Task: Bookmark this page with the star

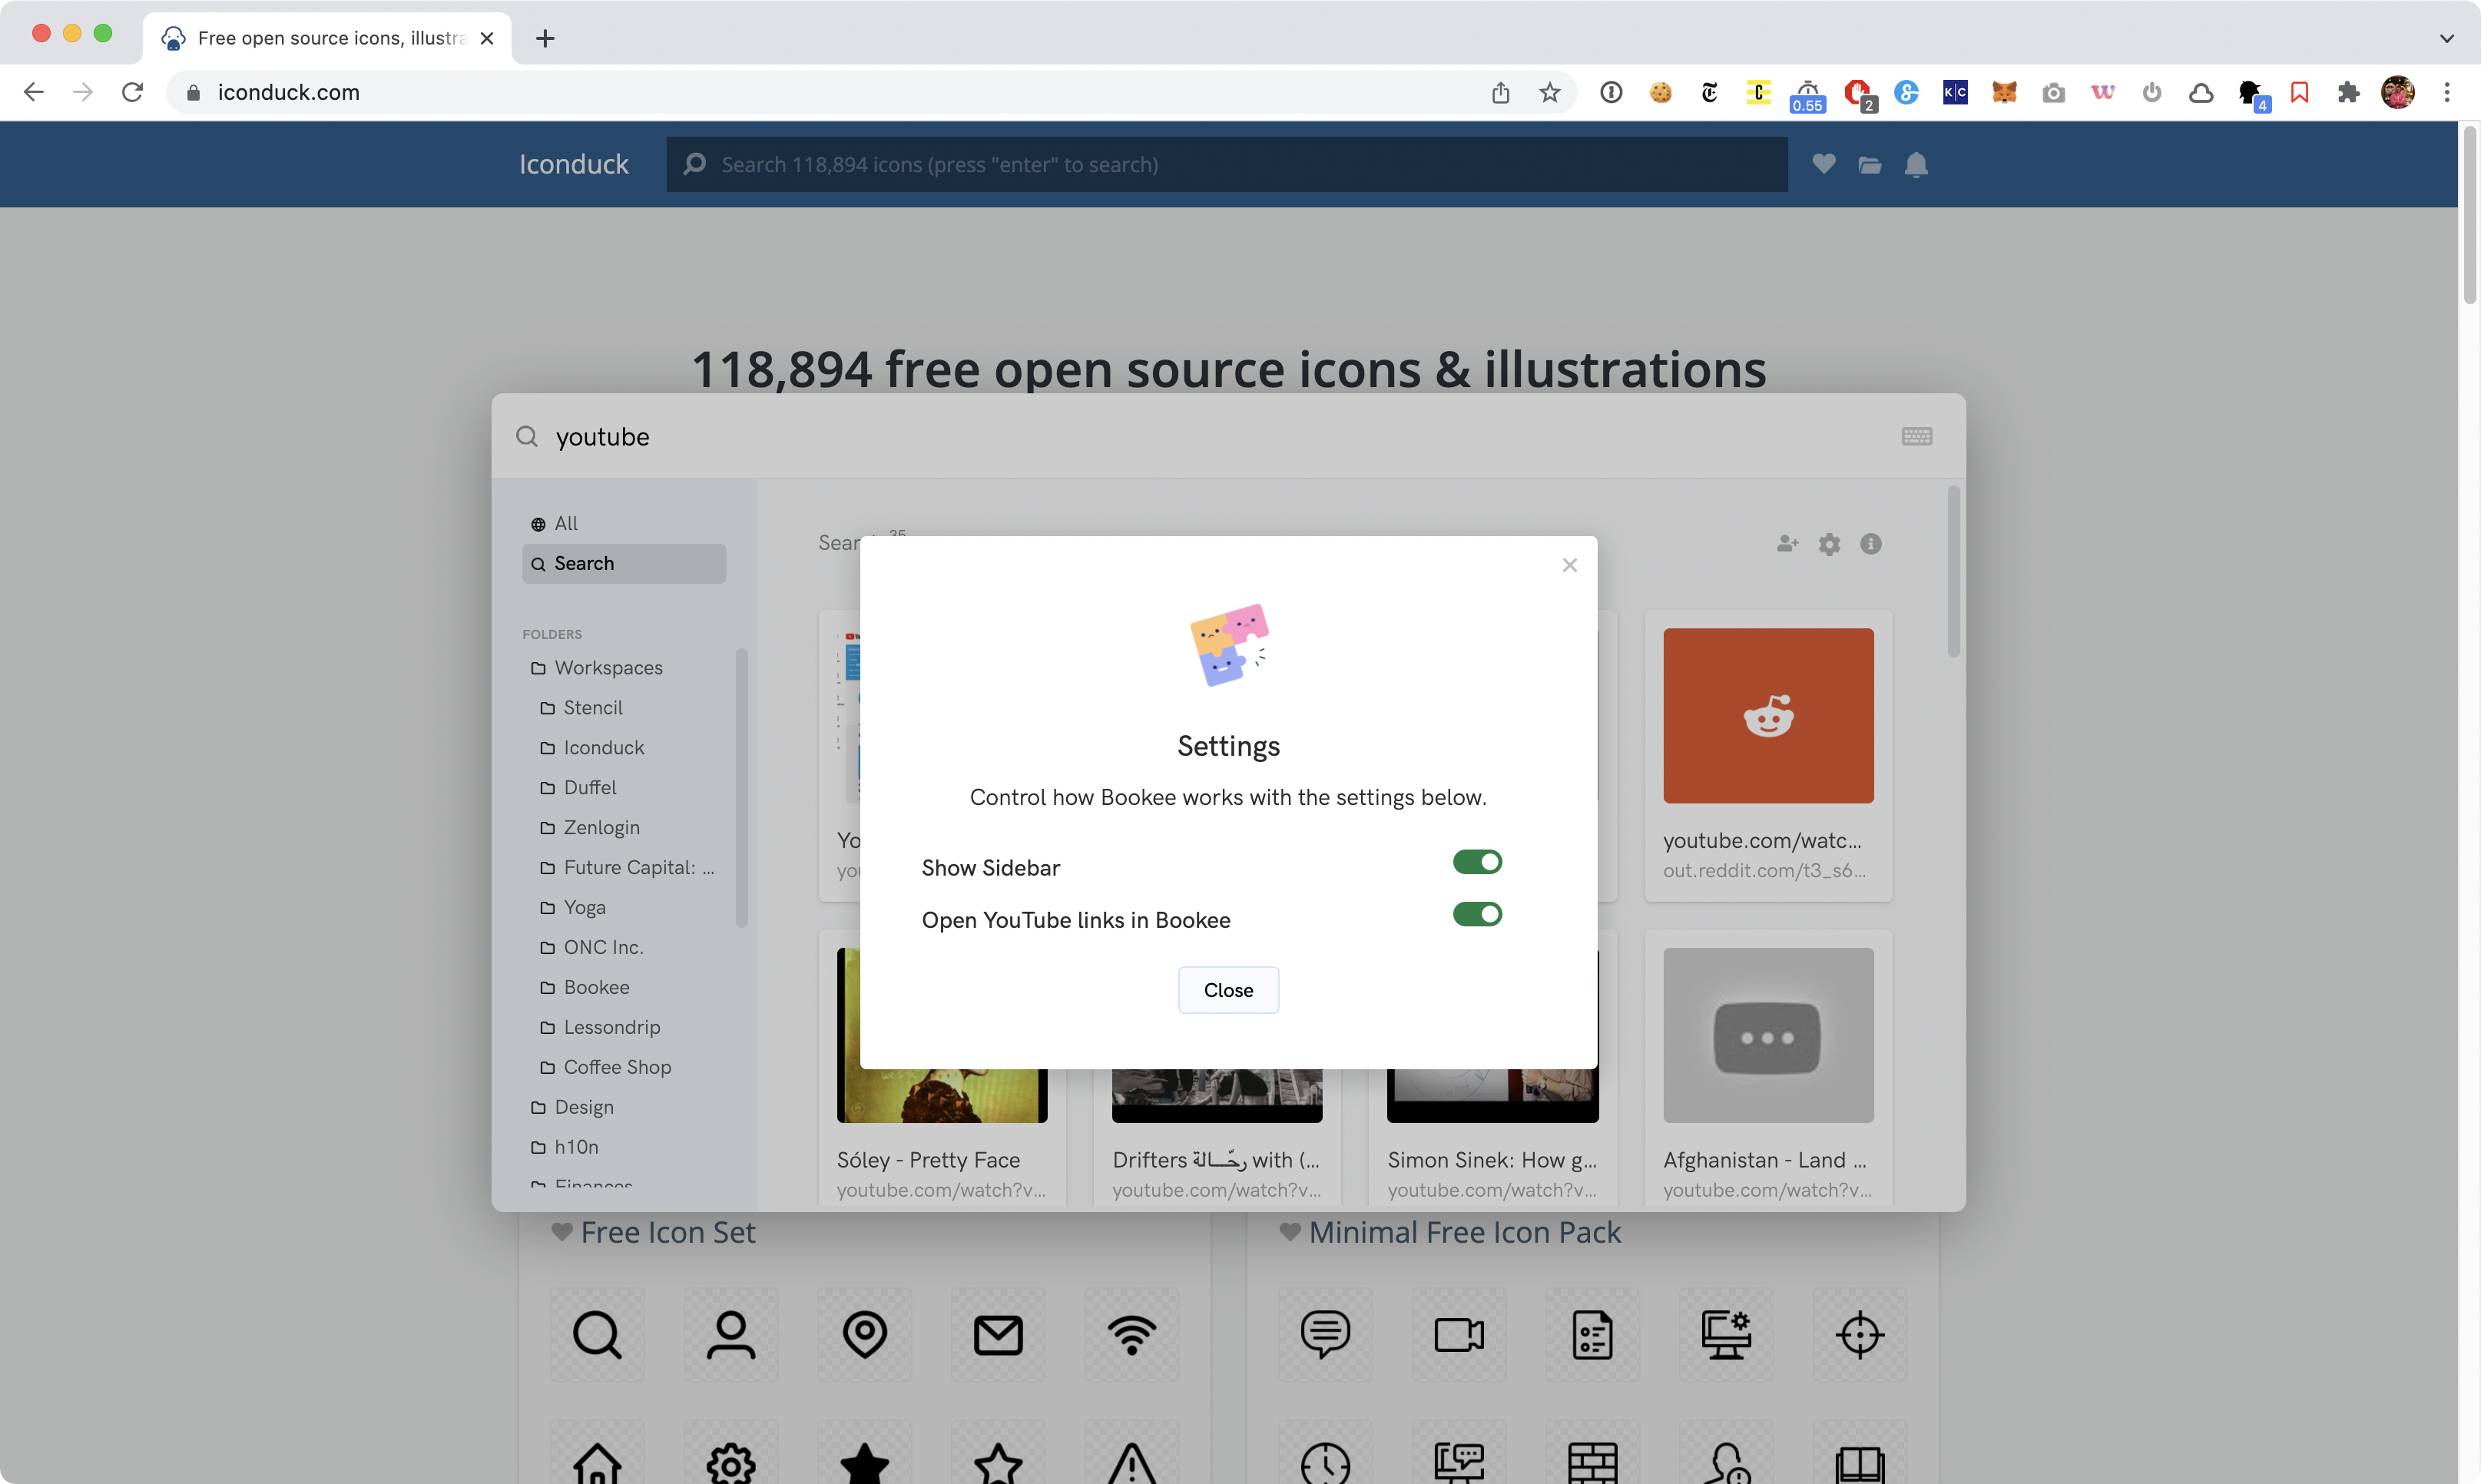Action: pos(1549,92)
